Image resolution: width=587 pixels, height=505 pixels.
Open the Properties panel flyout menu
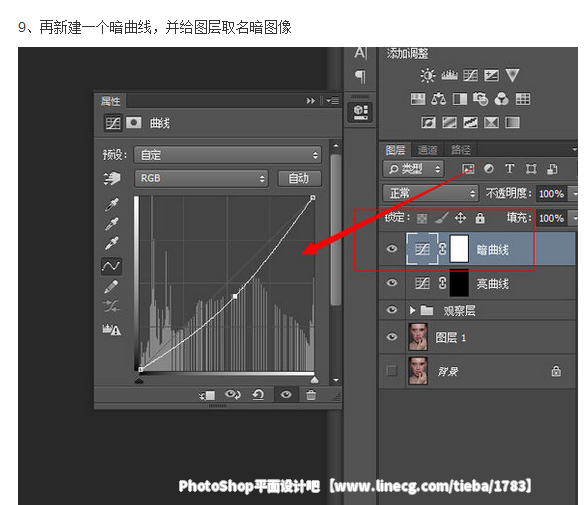click(332, 100)
